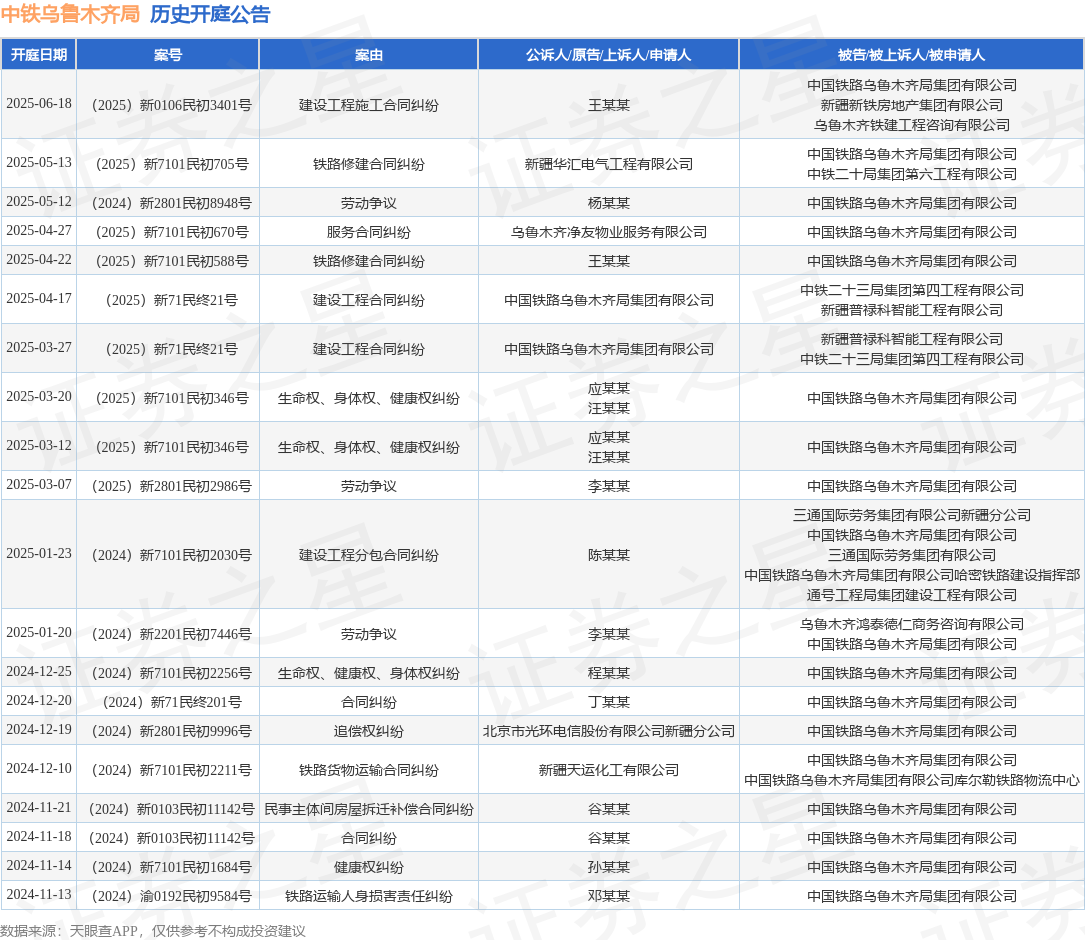Select the date 2025-01-20
The width and height of the screenshot is (1085, 940).
[x=39, y=633]
